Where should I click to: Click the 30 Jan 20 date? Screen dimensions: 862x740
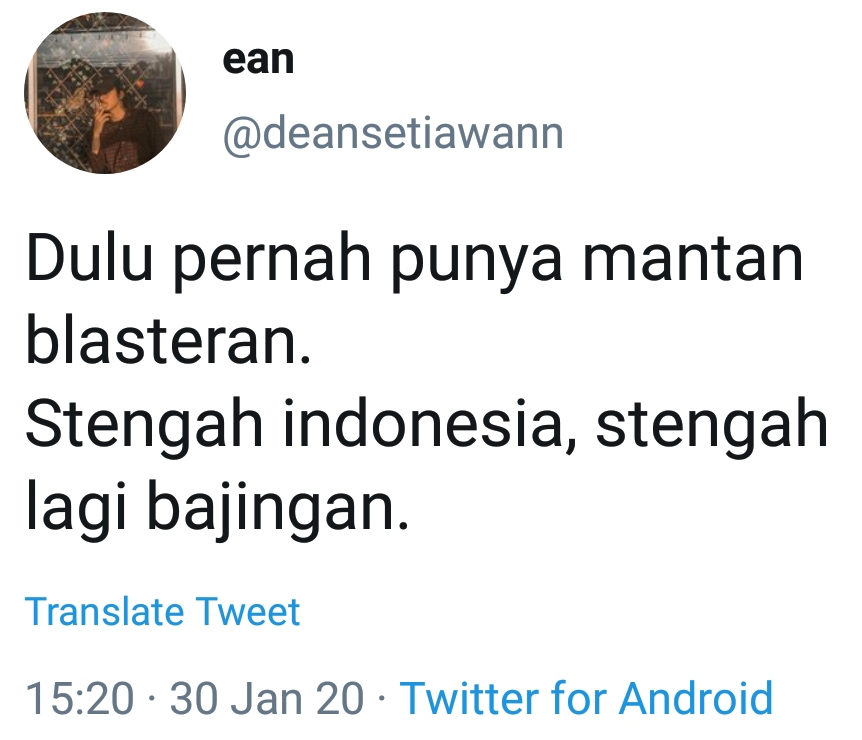point(267,698)
